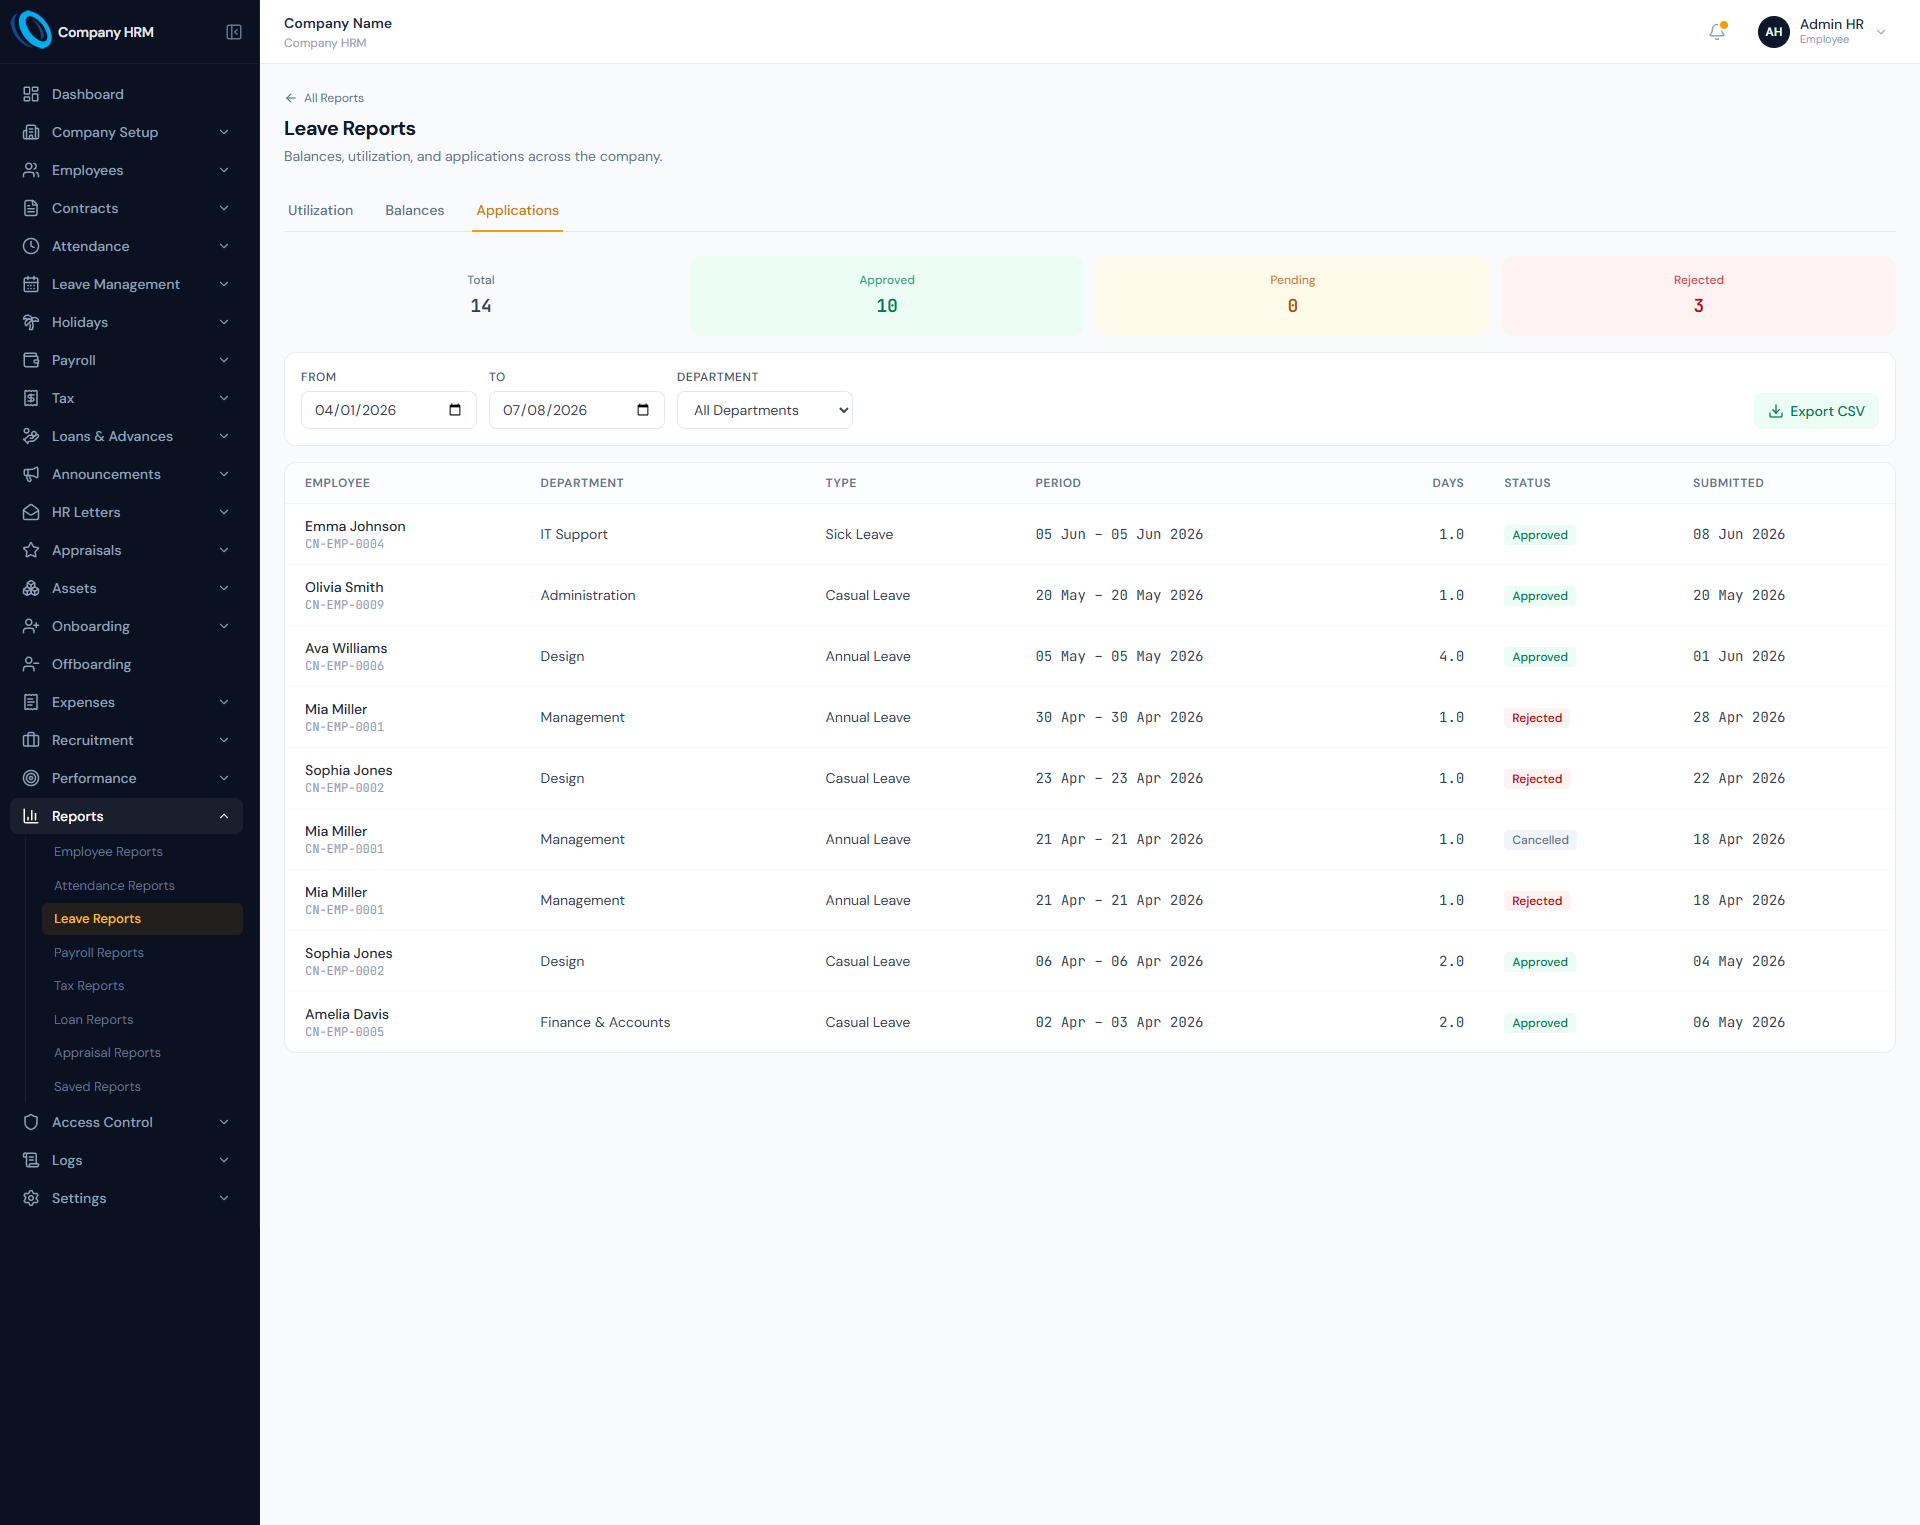Image resolution: width=1920 pixels, height=1525 pixels.
Task: Open the All Departments dropdown
Action: [765, 410]
